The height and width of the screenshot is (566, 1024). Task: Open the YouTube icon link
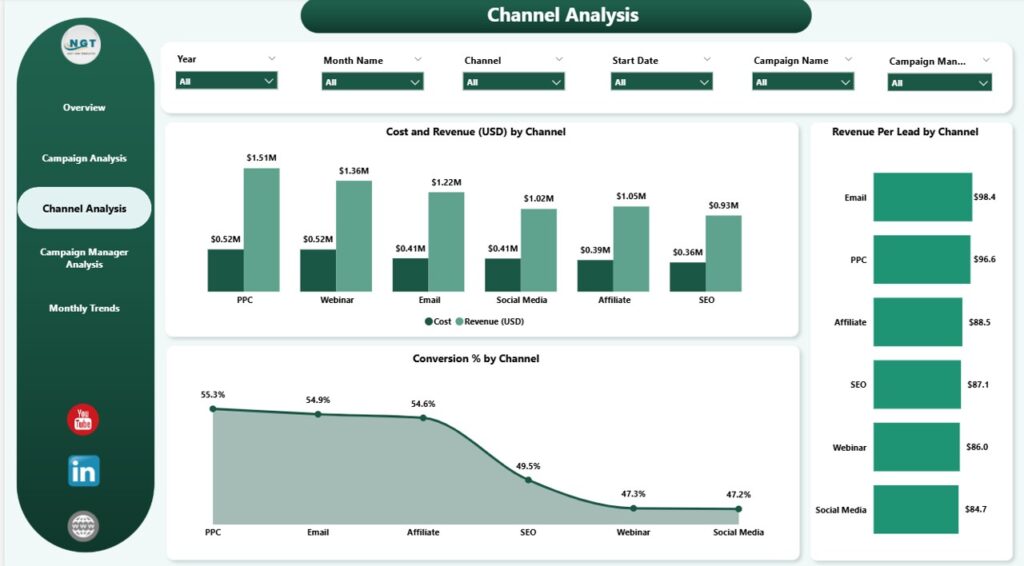coord(83,420)
